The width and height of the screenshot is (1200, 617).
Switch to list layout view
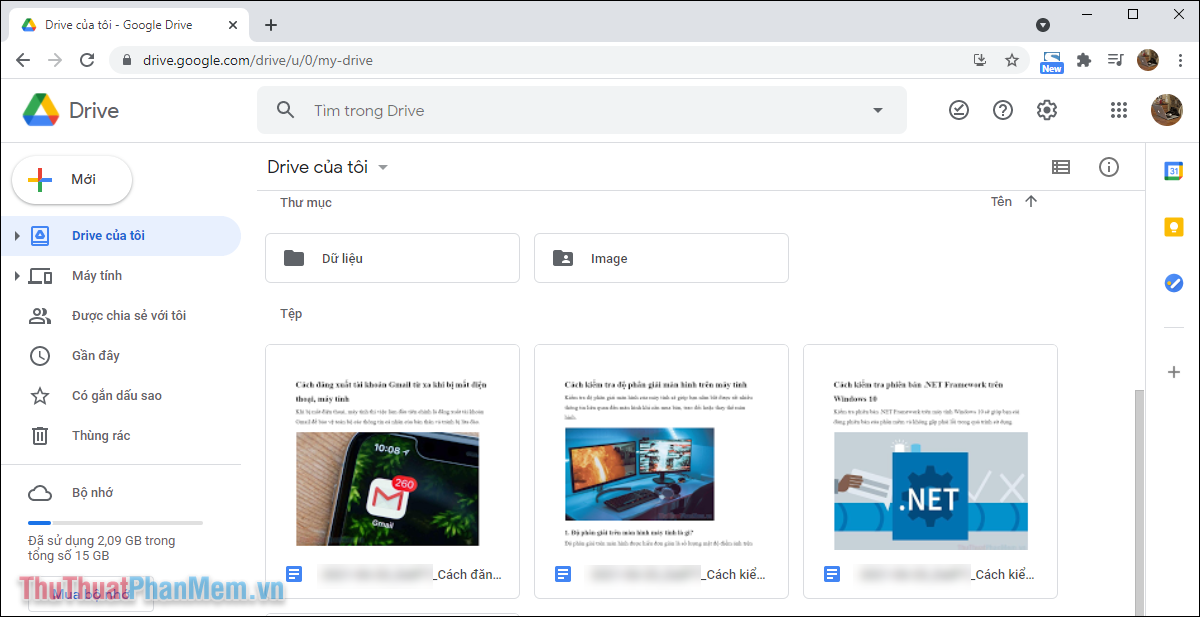(x=1061, y=167)
